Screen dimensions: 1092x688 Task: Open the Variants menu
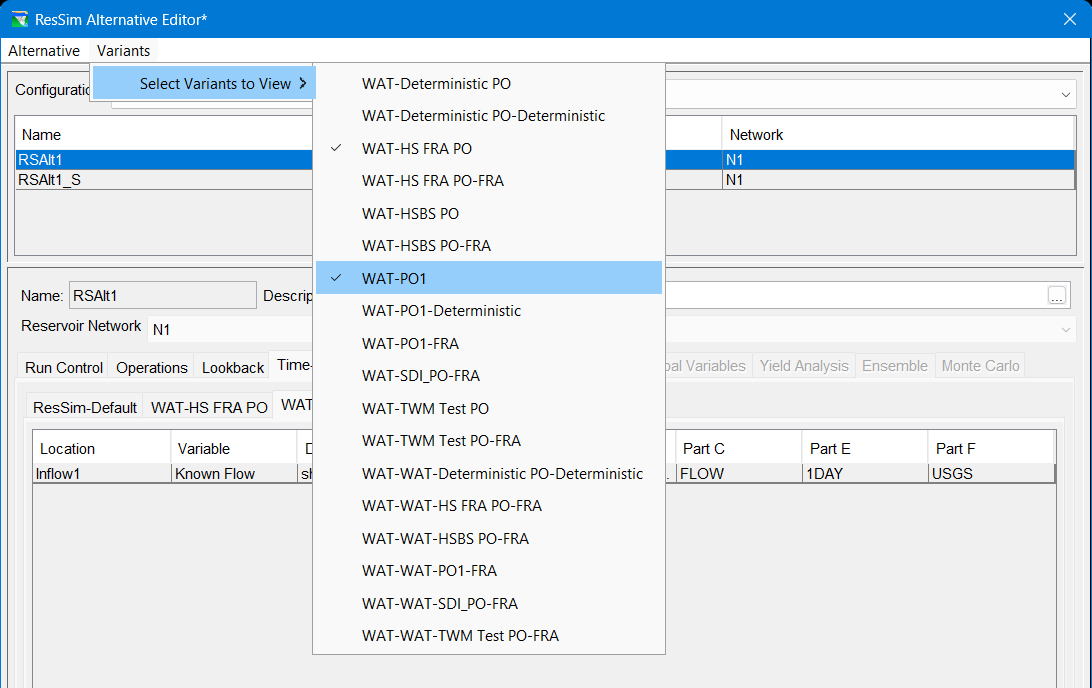click(x=123, y=51)
